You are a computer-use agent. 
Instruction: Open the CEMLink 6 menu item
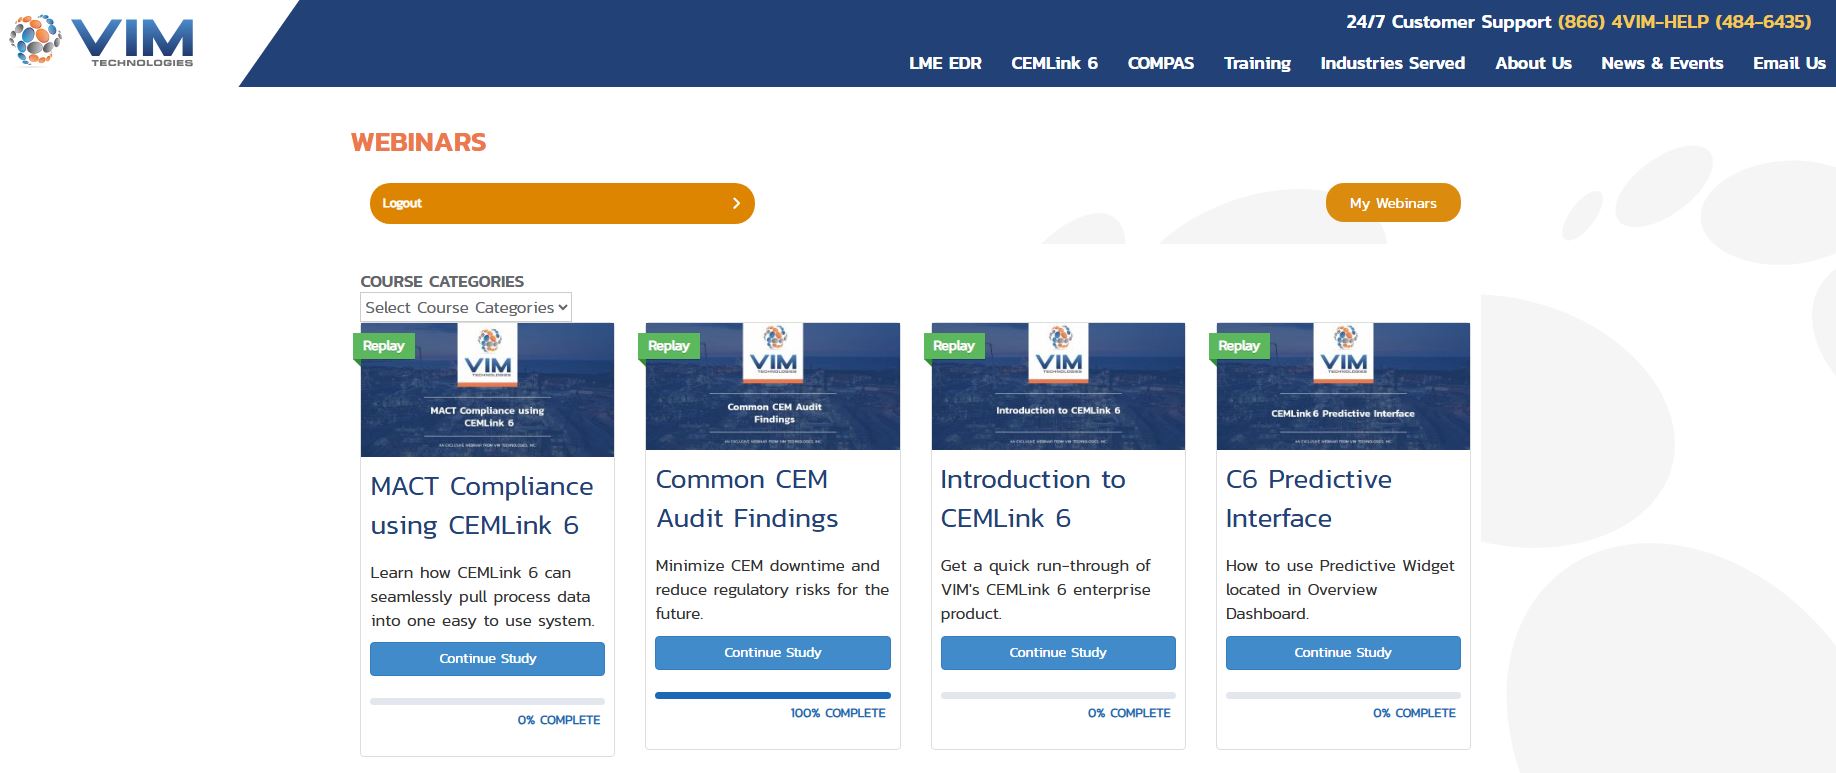pyautogui.click(x=1054, y=63)
